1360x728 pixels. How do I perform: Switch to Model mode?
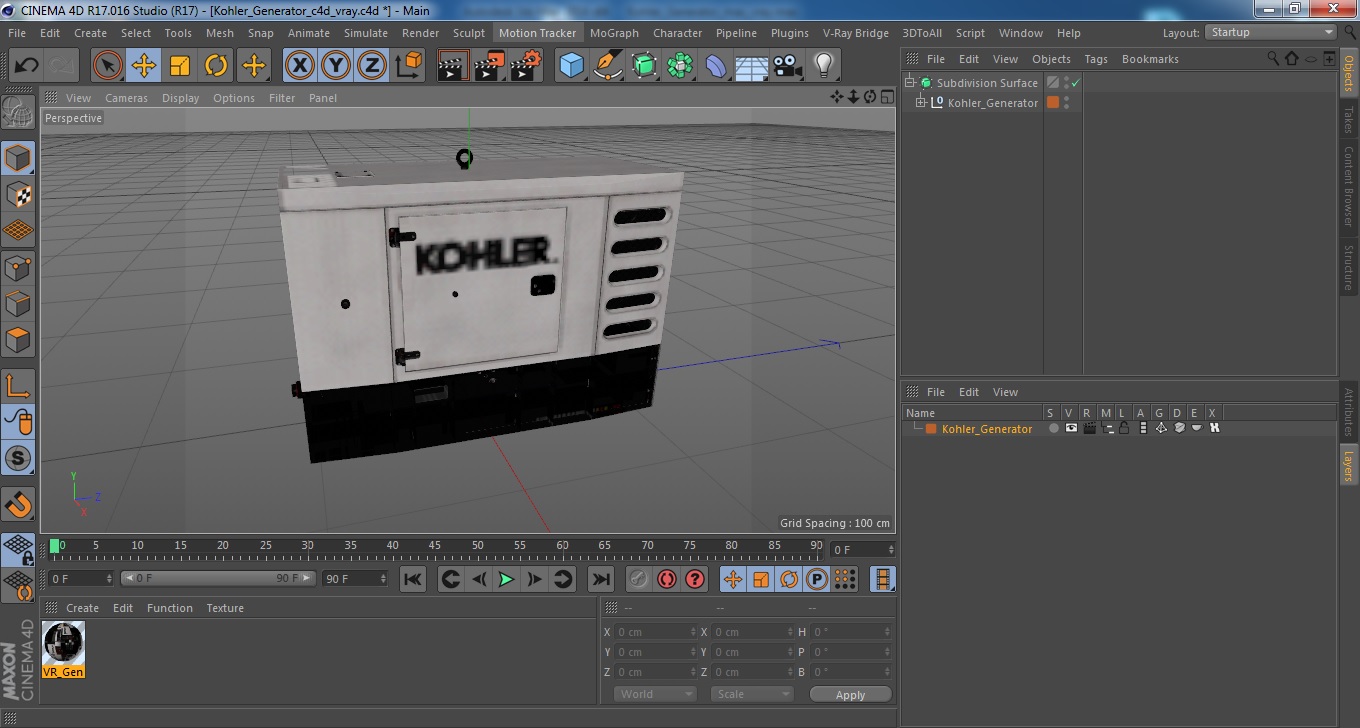coord(18,158)
